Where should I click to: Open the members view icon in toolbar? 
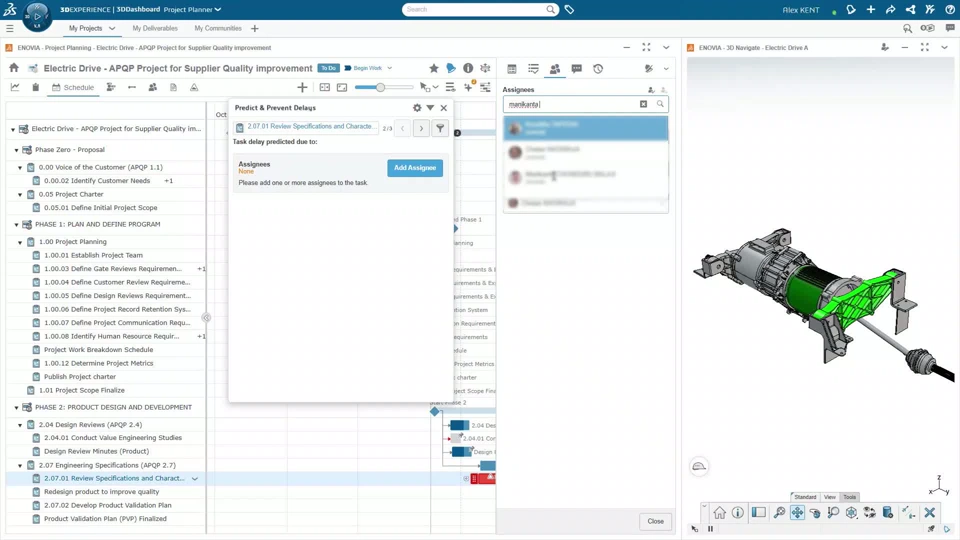coord(152,88)
